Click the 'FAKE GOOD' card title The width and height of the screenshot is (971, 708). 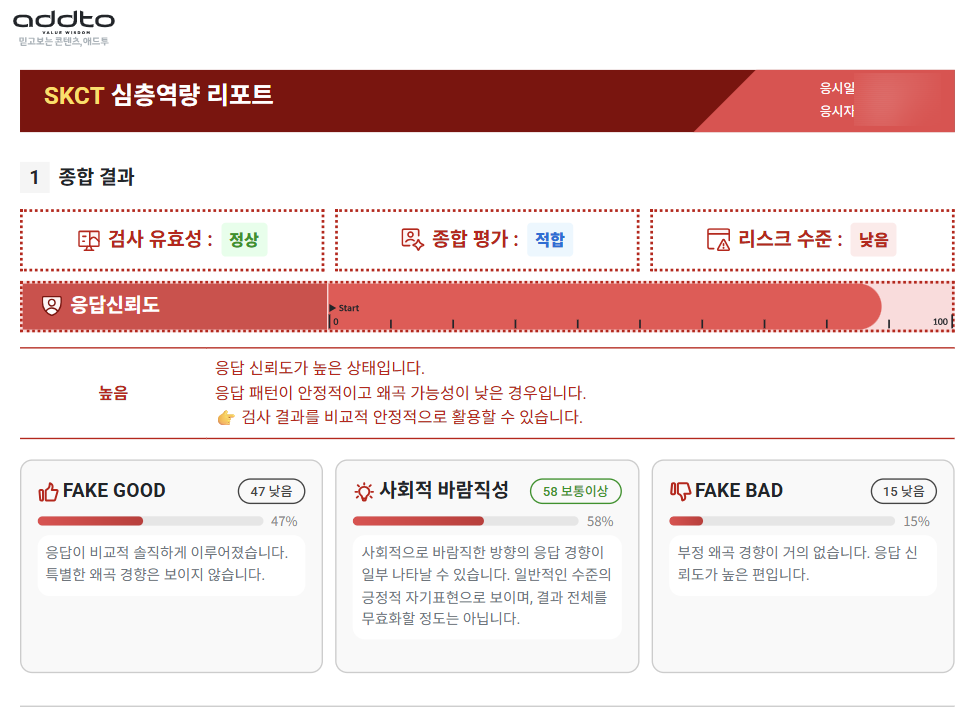(115, 491)
